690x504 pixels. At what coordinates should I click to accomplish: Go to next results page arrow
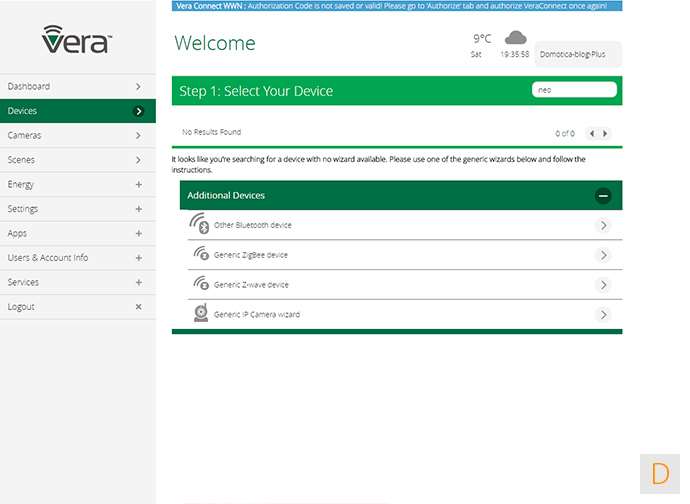[x=605, y=133]
